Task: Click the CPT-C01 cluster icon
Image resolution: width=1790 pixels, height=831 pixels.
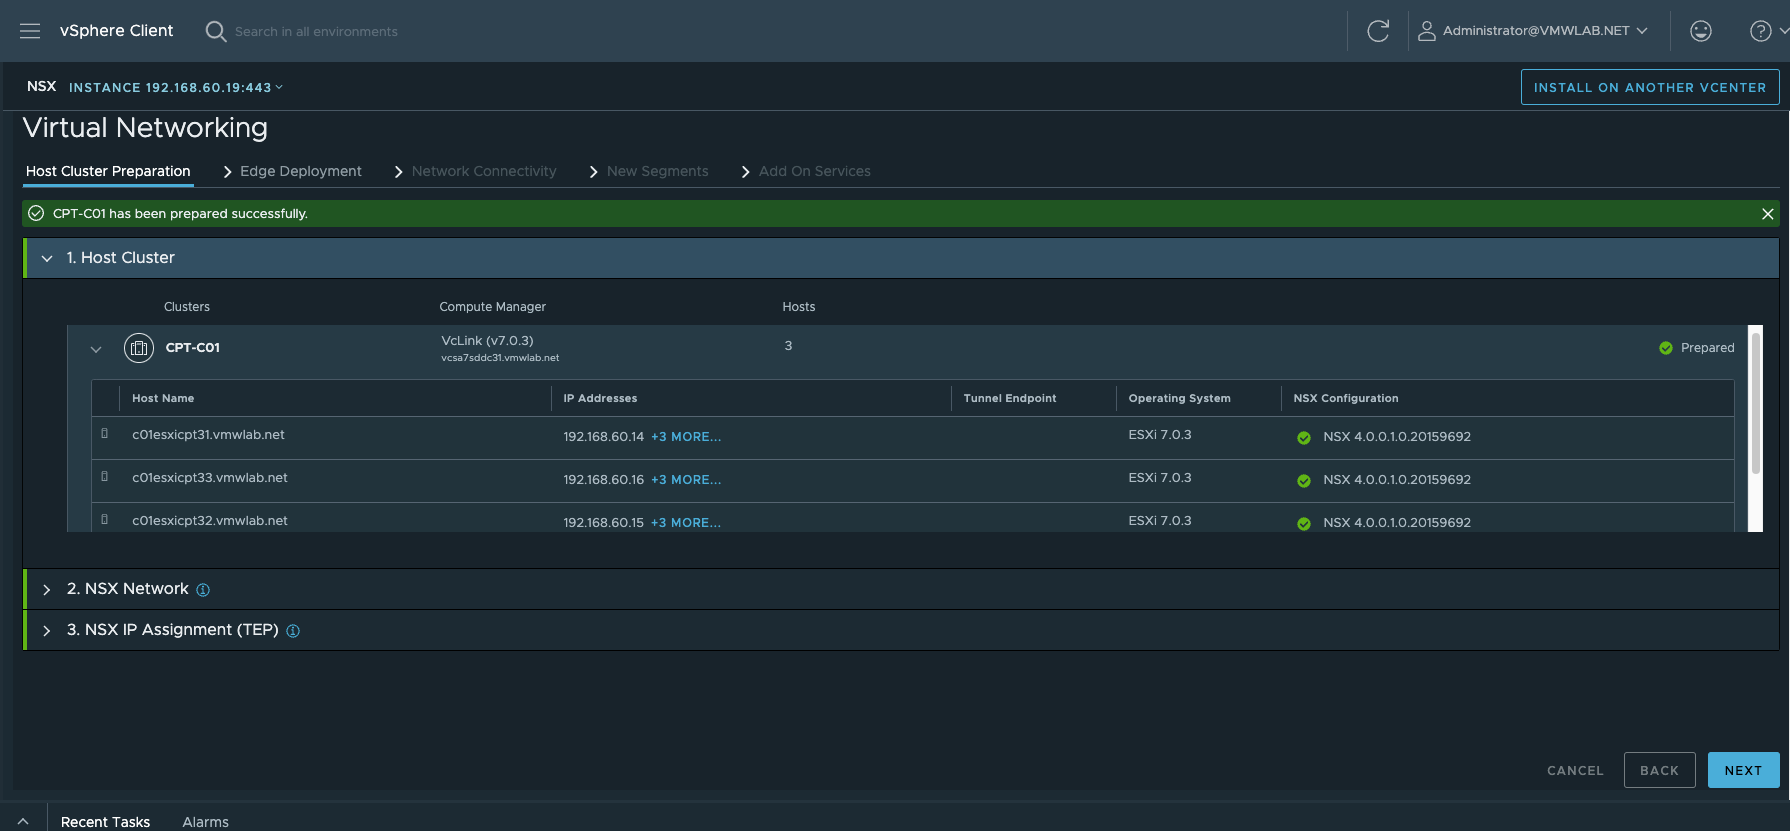Action: click(139, 348)
